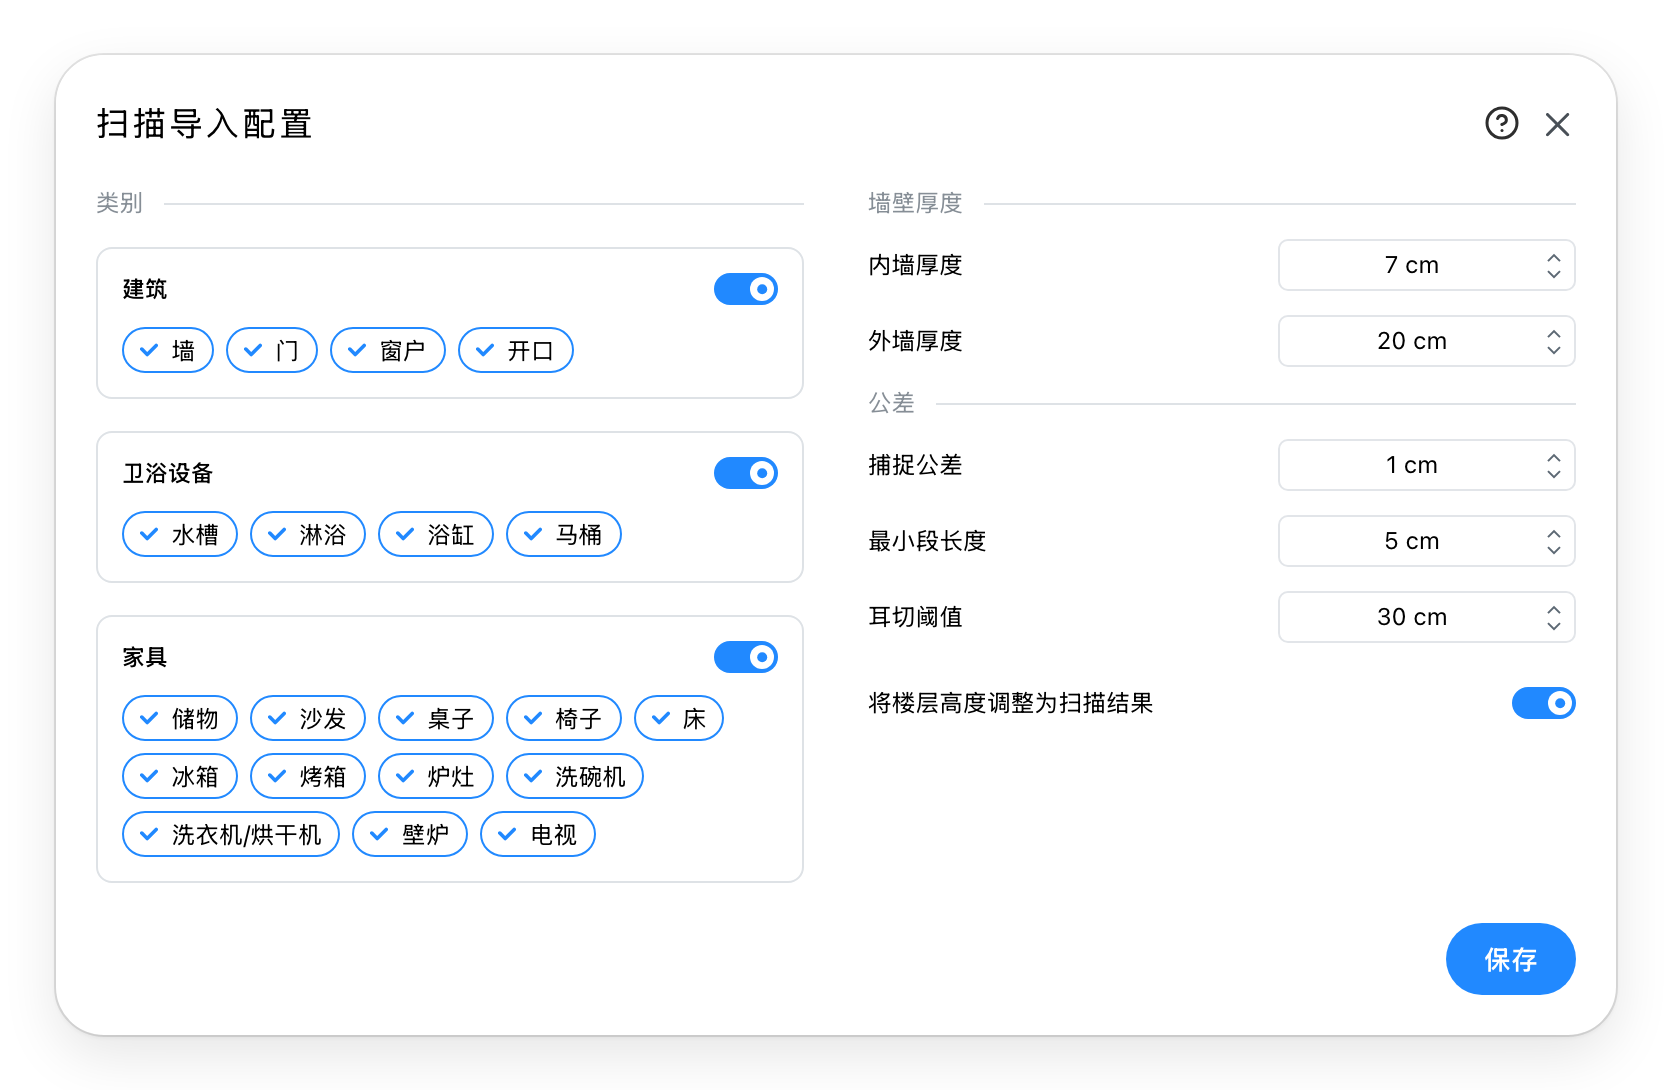Toggle the 建筑 category switch
Viewport: 1672px width, 1090px height.
[x=745, y=289]
